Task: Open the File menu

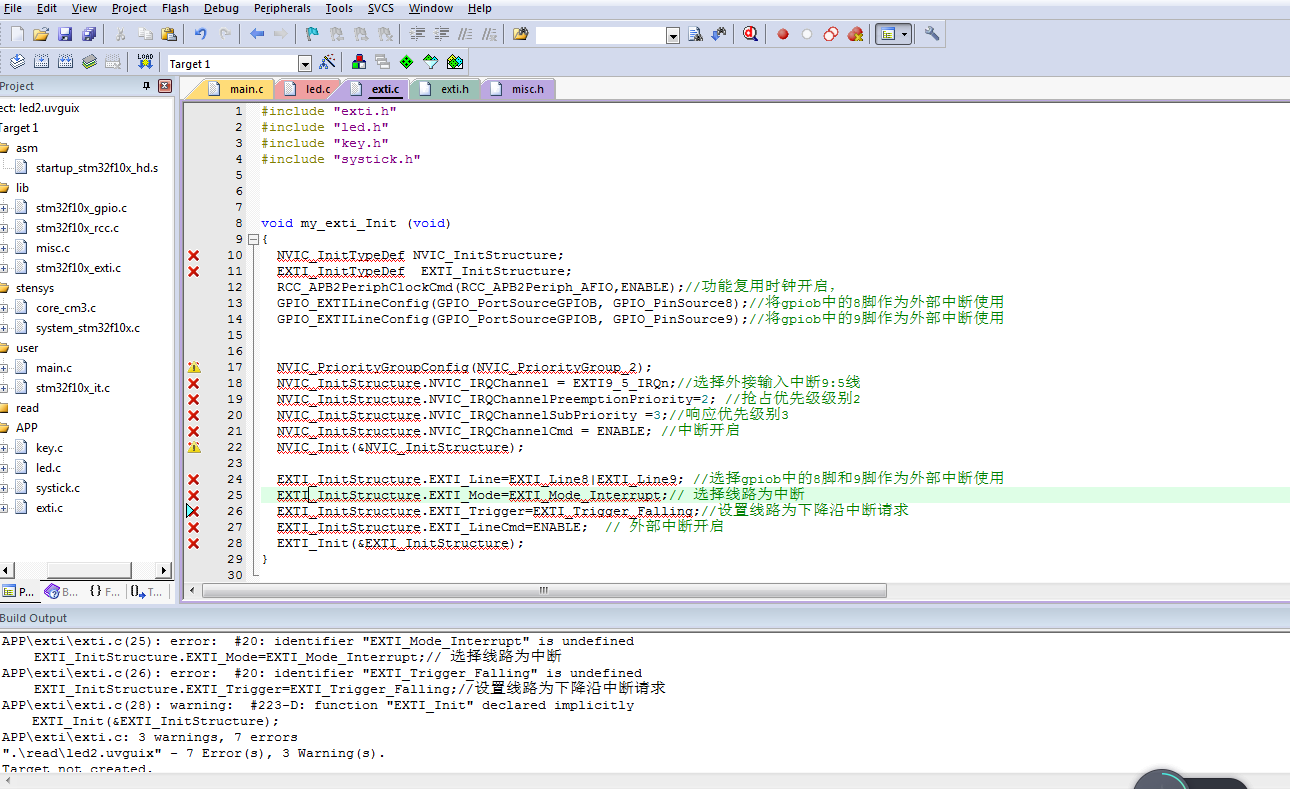Action: (x=13, y=8)
